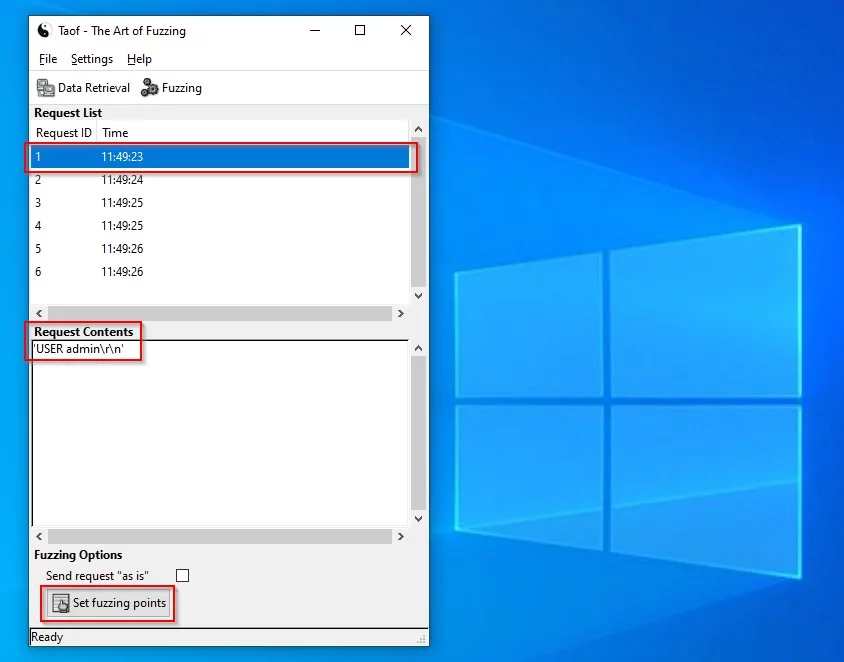Click the Taof yin-yang title bar icon
This screenshot has width=844, height=662.
(x=44, y=30)
